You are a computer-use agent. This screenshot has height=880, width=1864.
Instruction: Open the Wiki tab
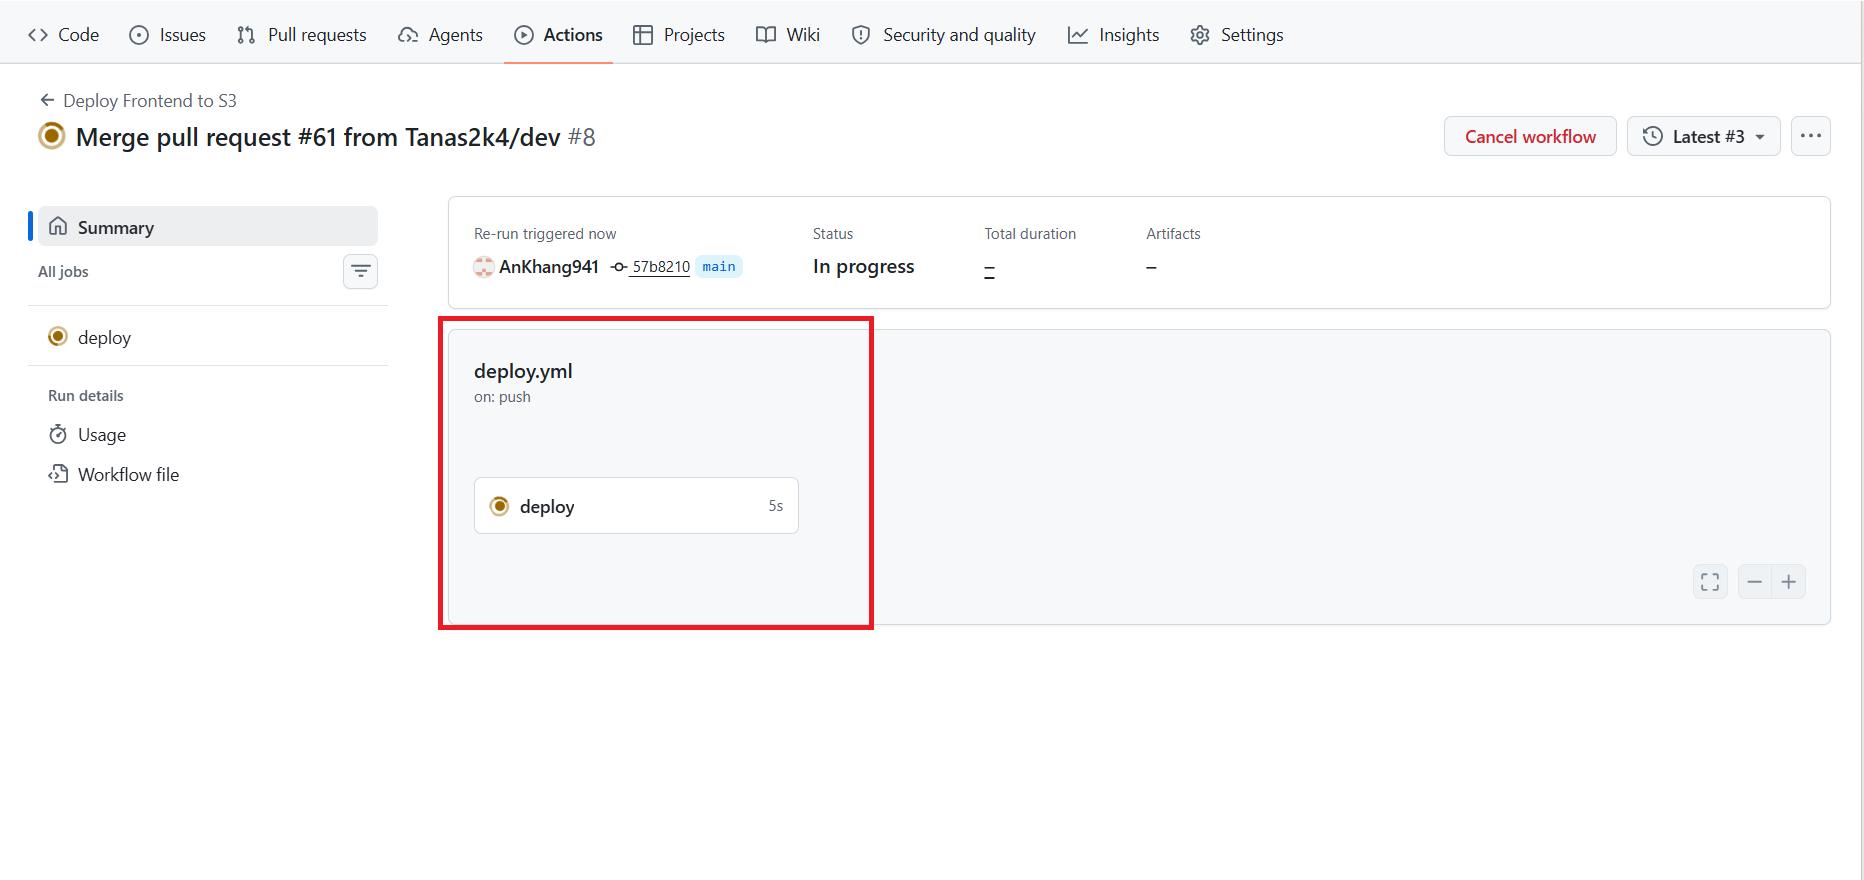pyautogui.click(x=788, y=35)
